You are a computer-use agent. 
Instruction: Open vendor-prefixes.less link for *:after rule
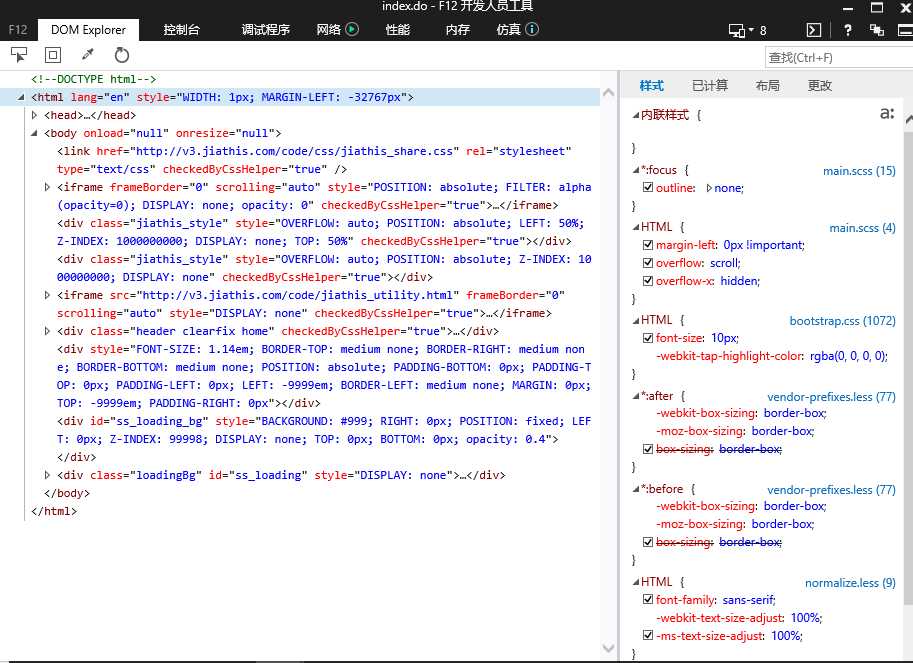[x=831, y=397]
